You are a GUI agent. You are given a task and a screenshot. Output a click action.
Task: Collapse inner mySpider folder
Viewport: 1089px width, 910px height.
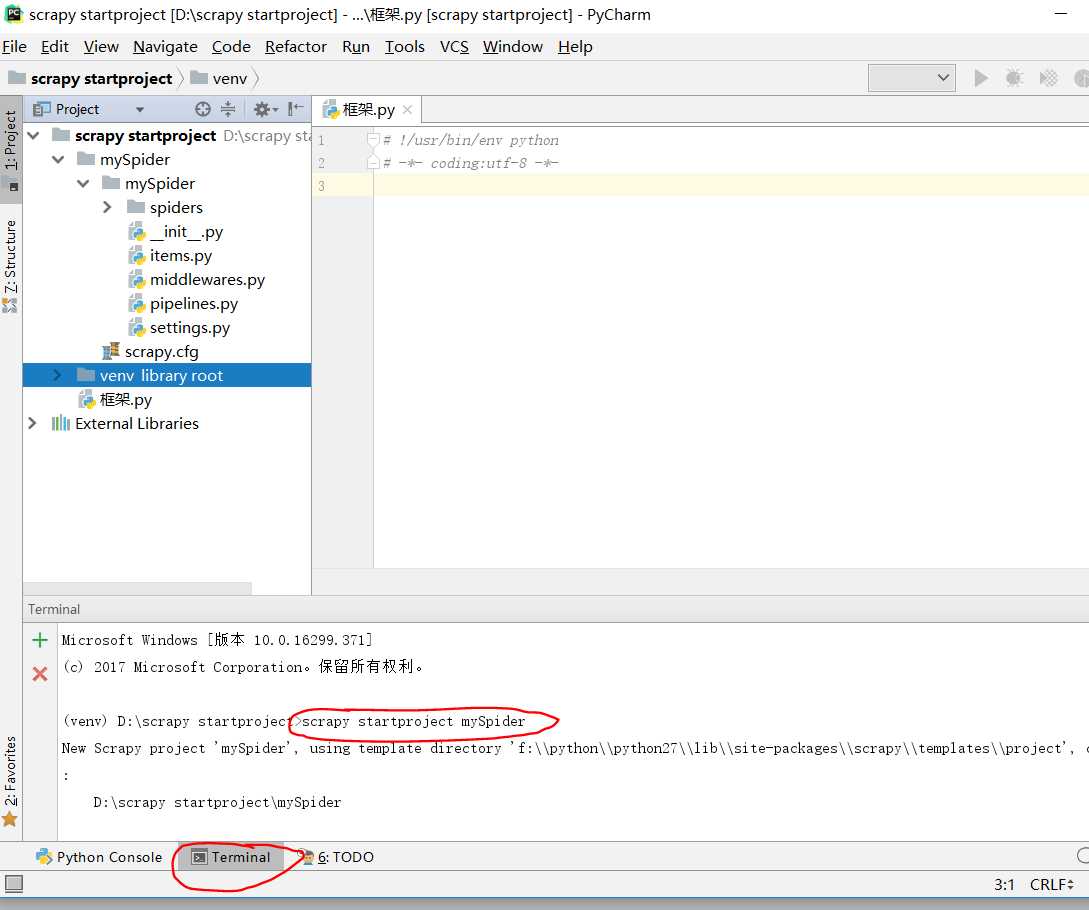point(83,183)
